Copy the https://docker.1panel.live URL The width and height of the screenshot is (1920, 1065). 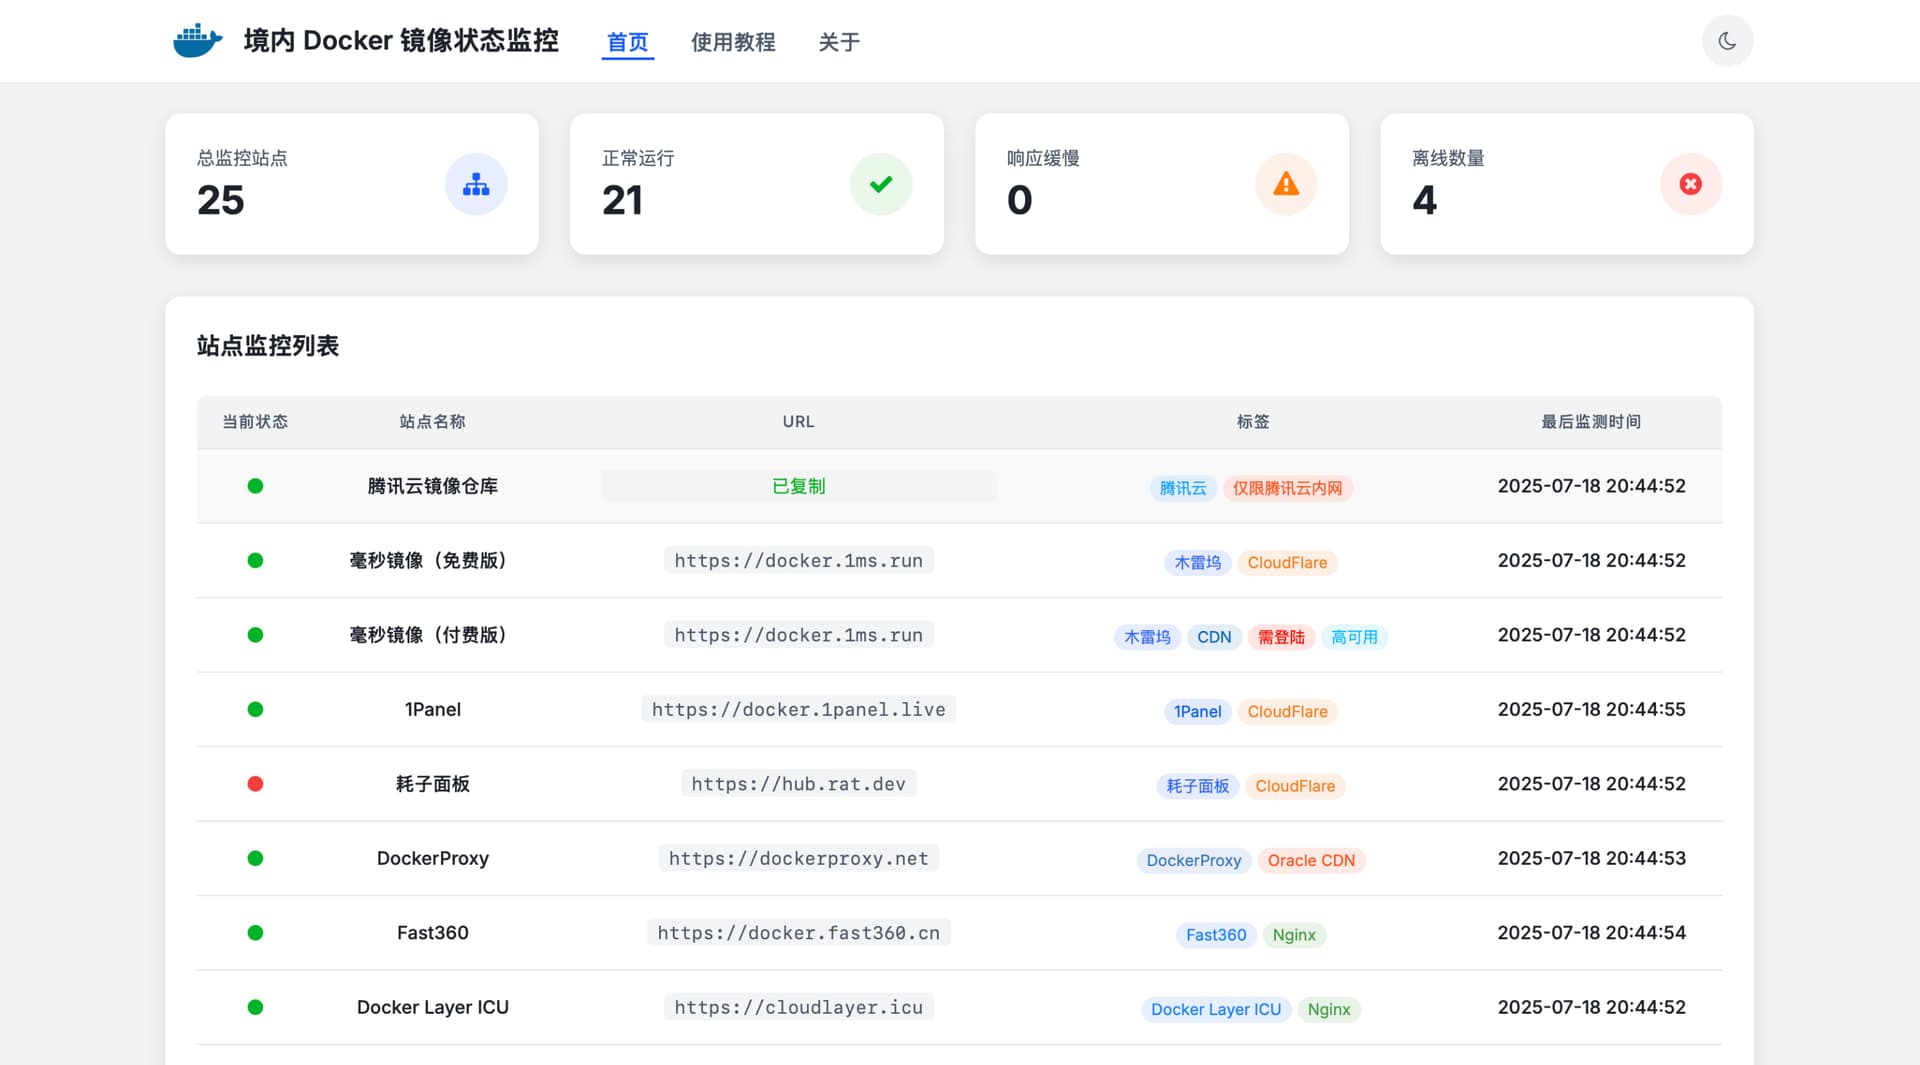point(799,709)
